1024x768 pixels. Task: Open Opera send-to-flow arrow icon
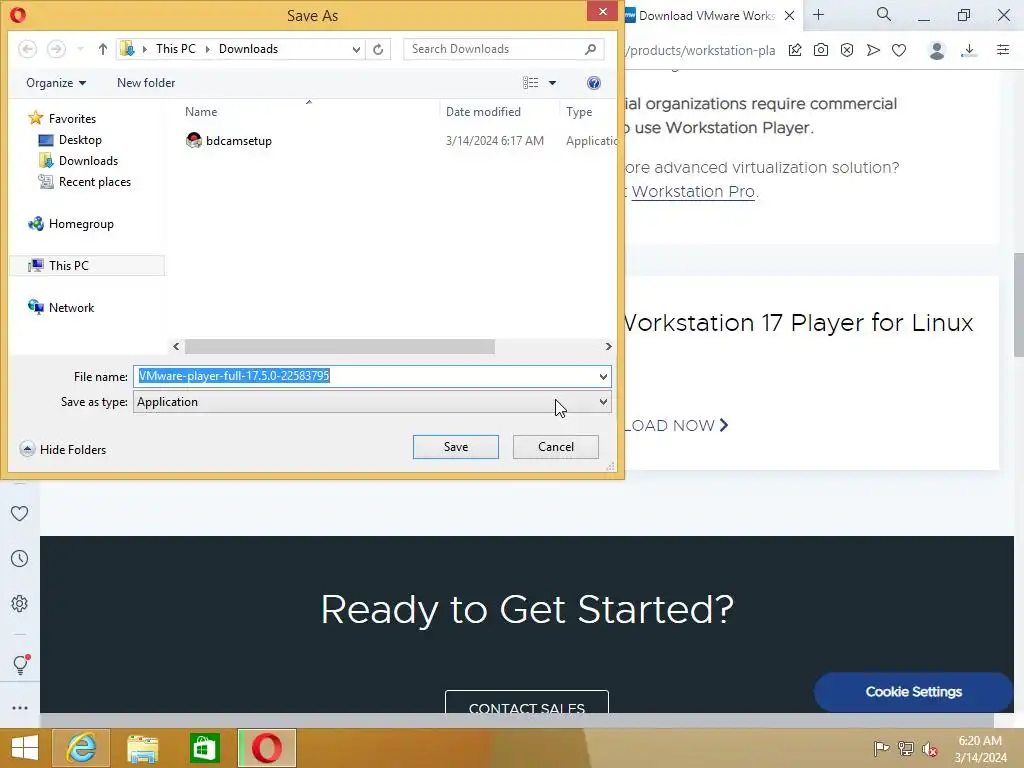[873, 50]
